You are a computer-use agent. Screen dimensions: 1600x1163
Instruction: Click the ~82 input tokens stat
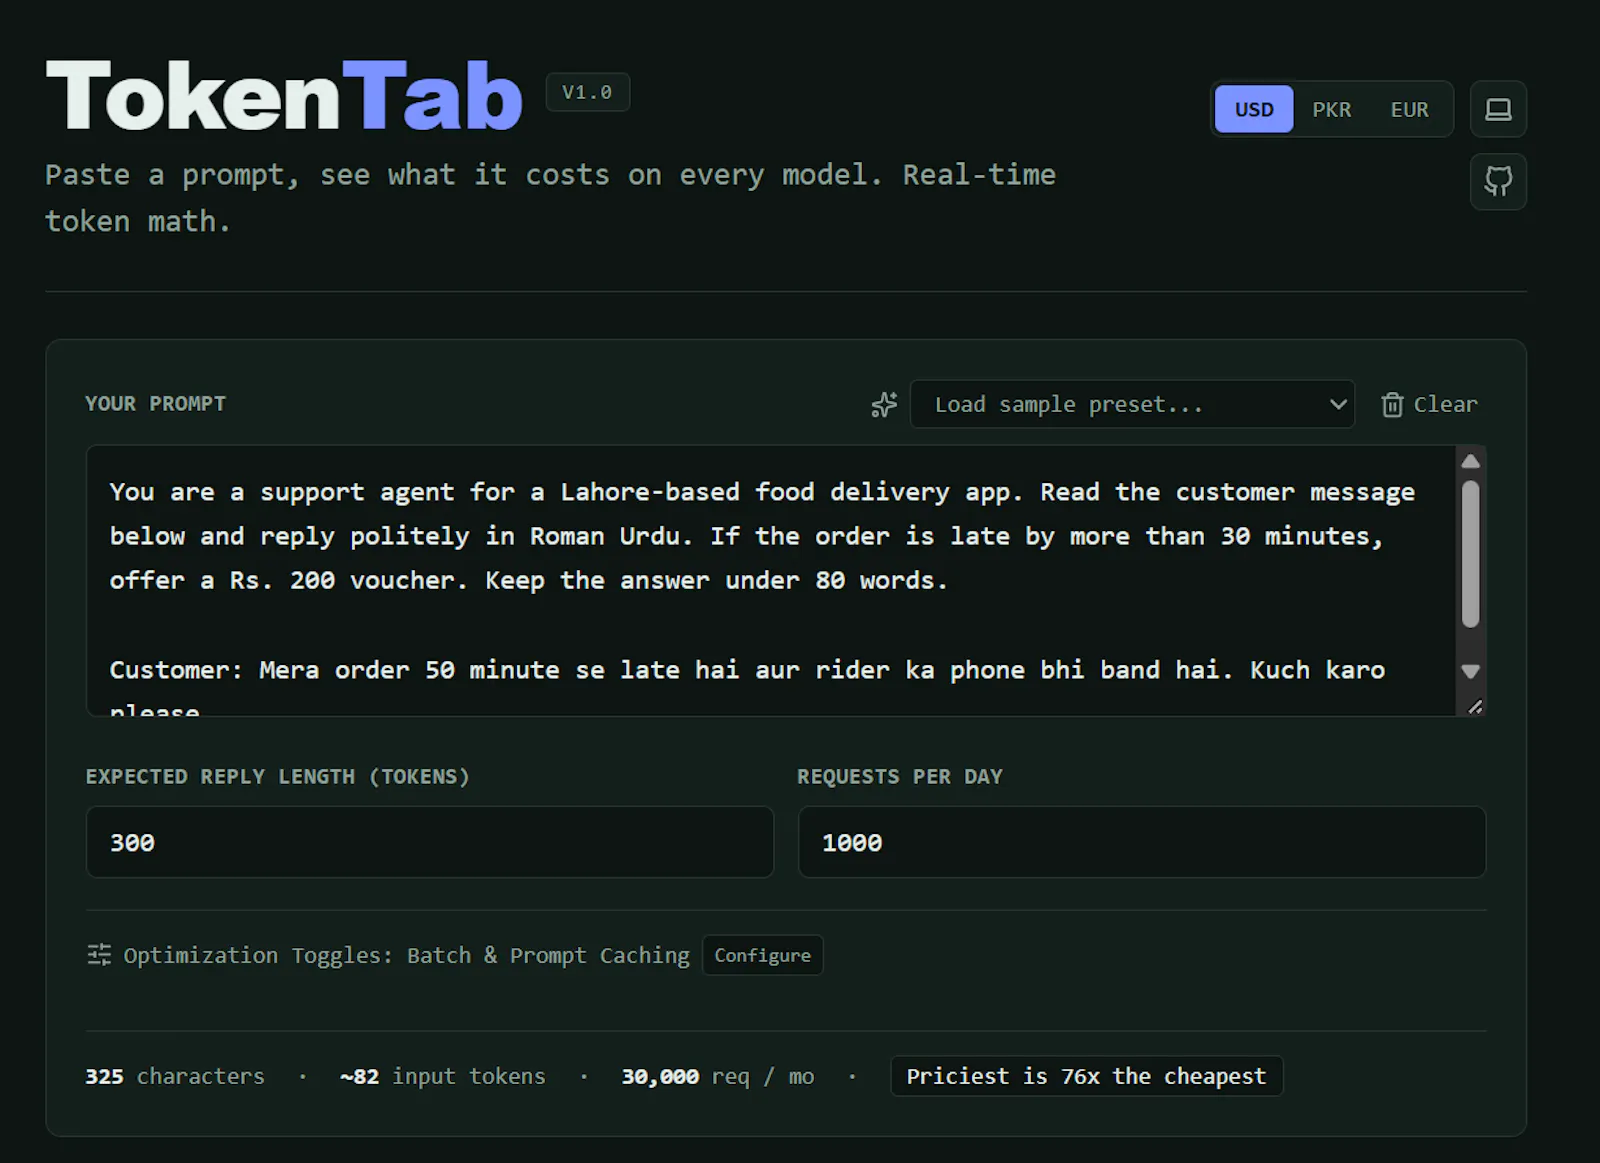442,1076
